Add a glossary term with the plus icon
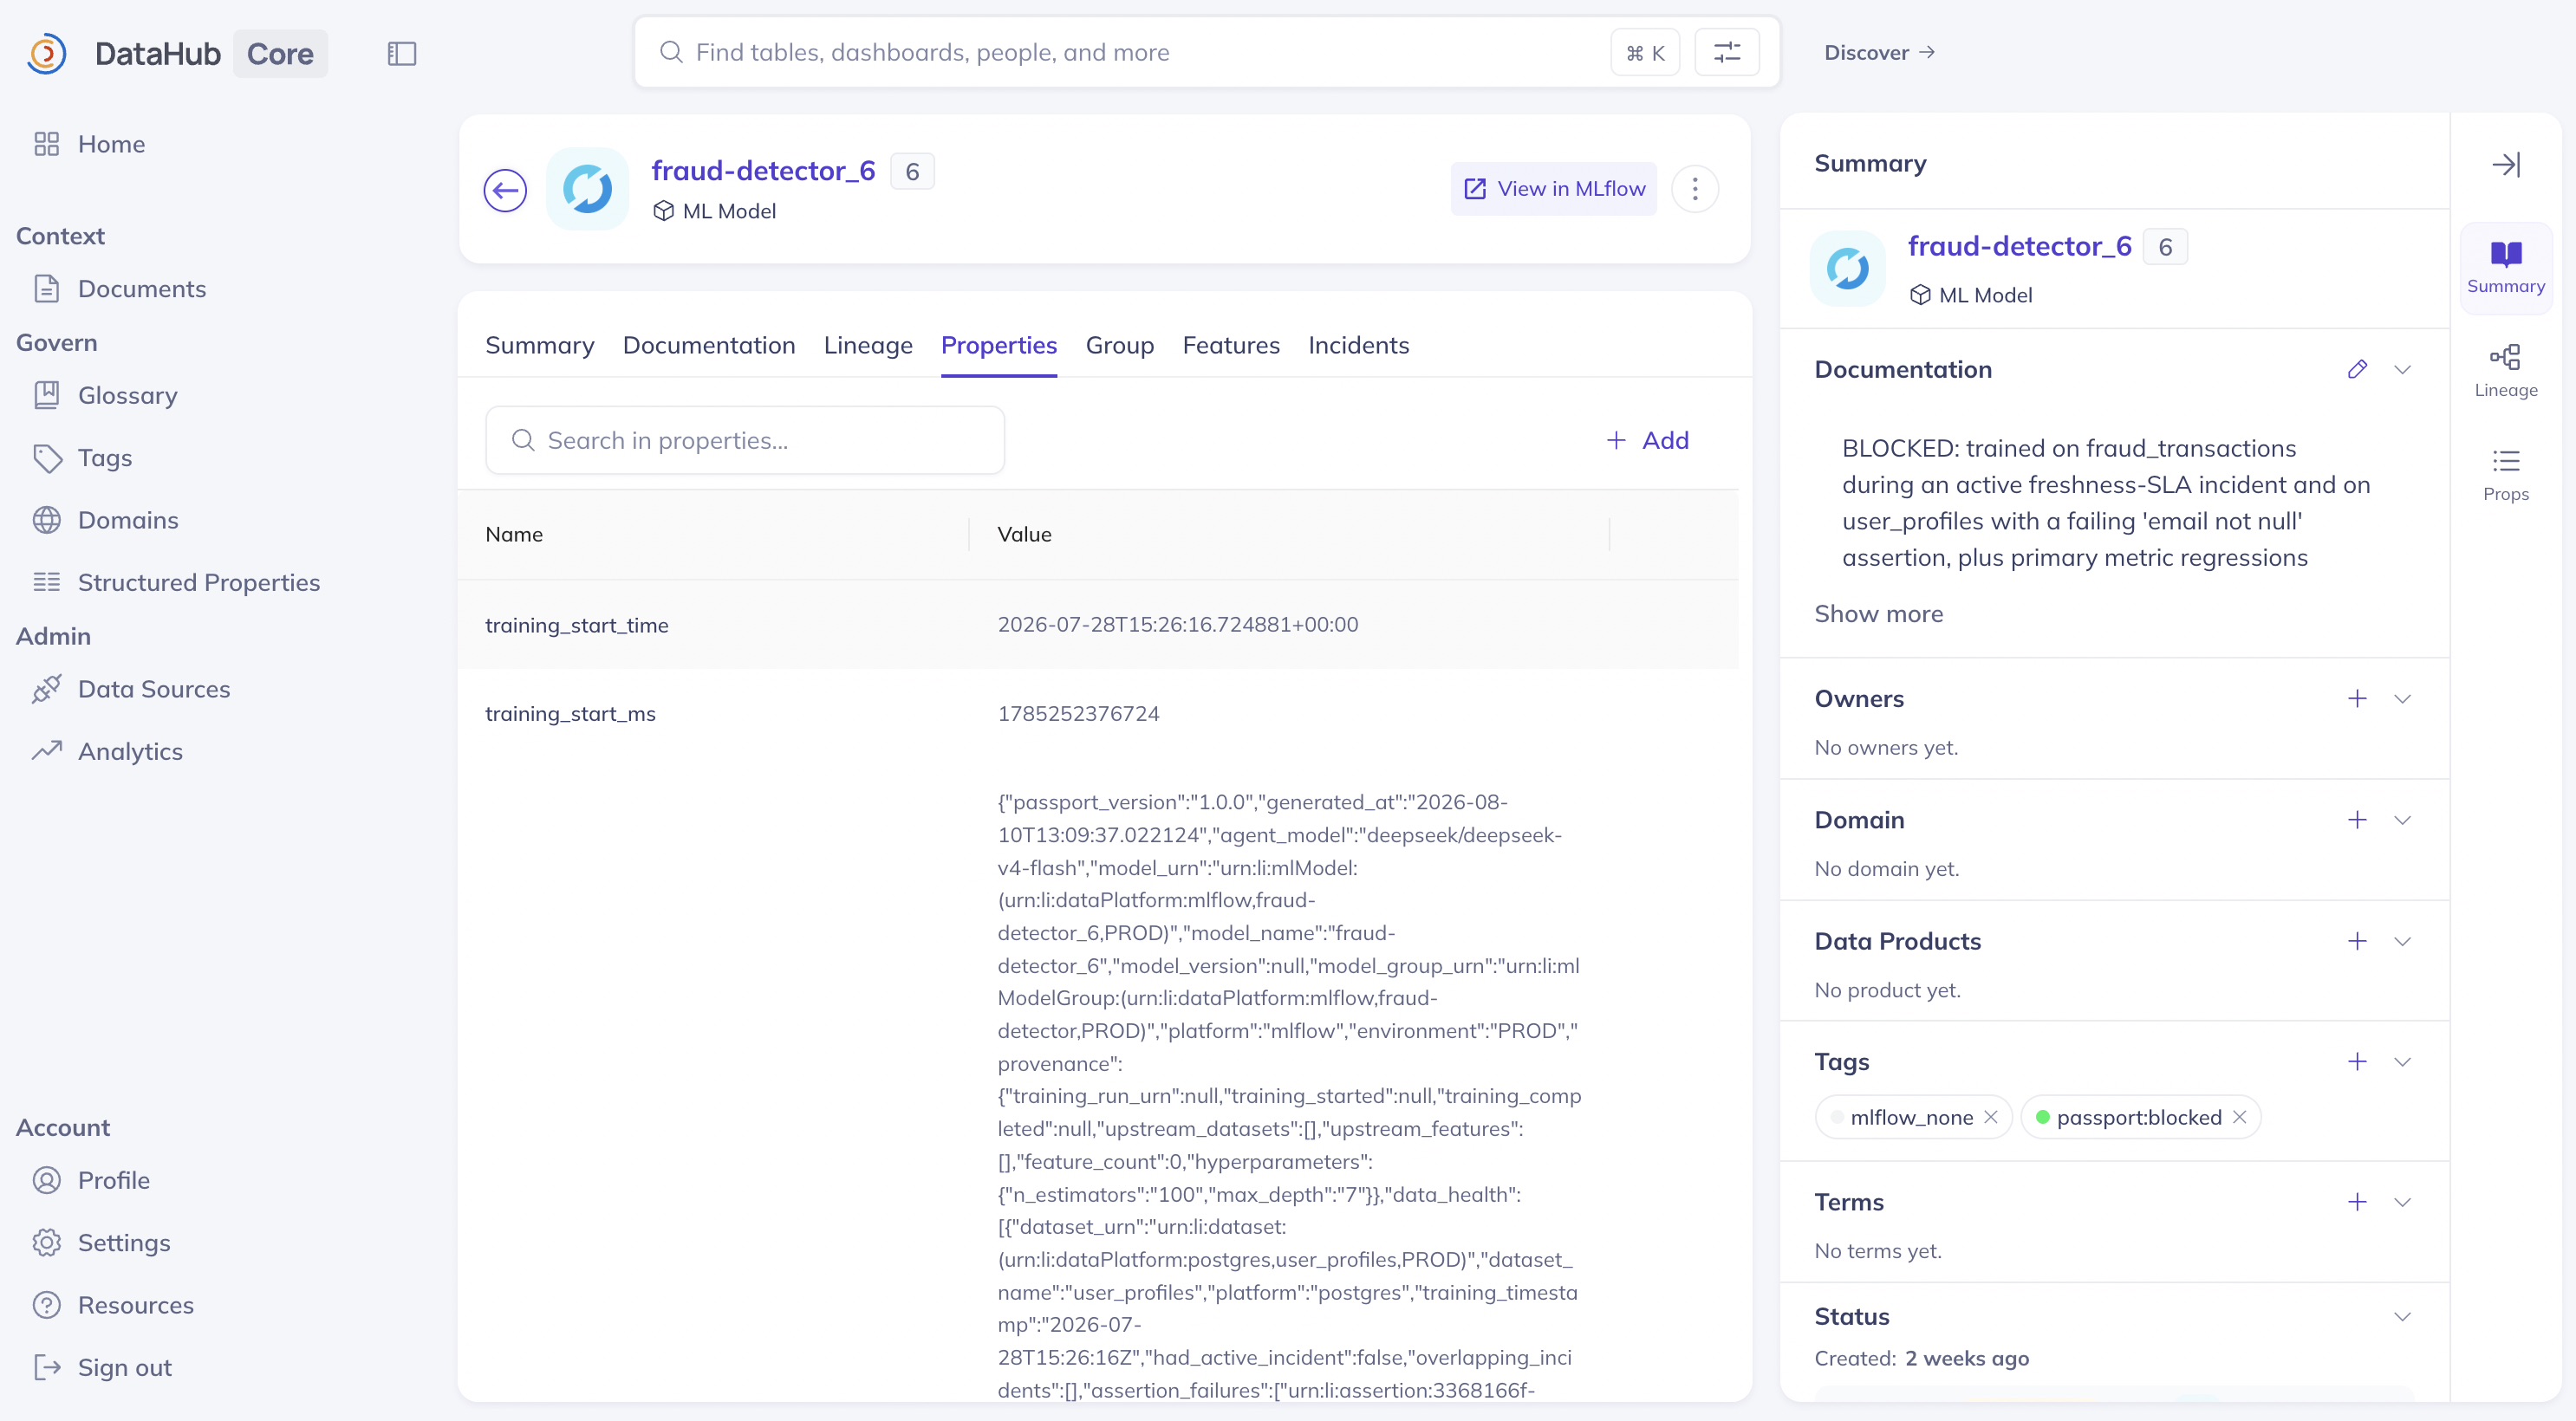2576x1421 pixels. 2357,1202
